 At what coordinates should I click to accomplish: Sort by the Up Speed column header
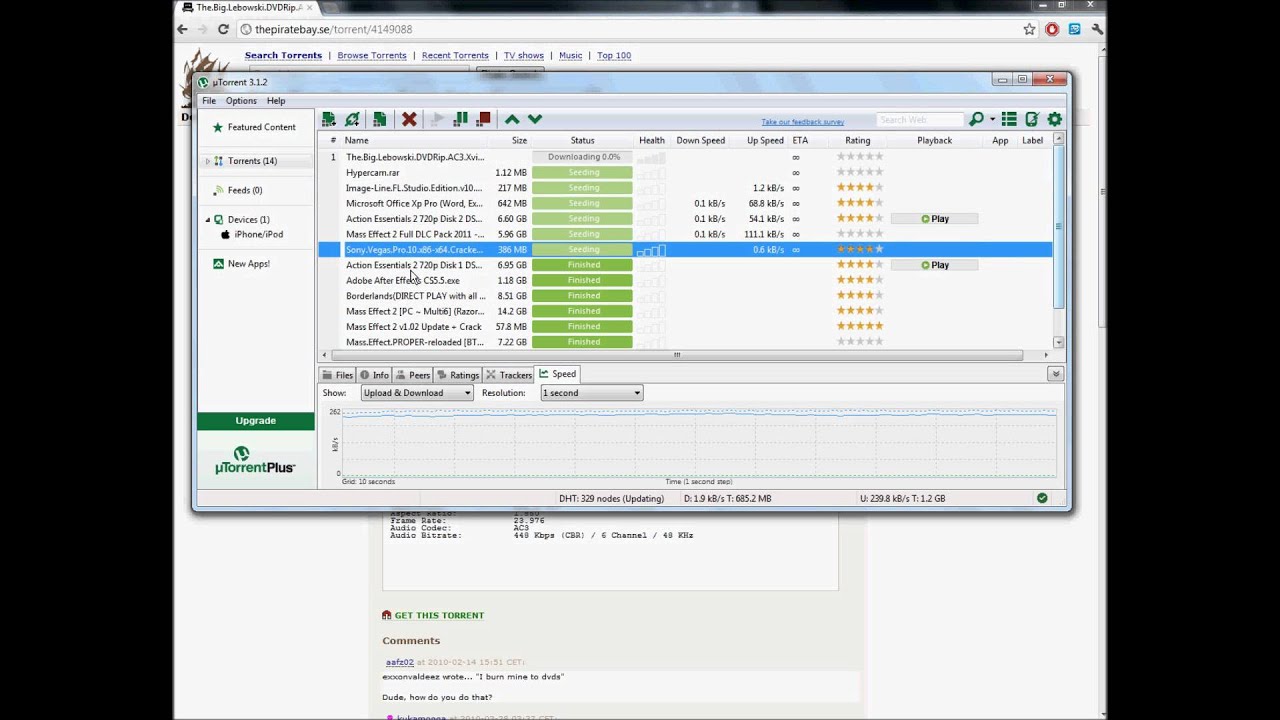coord(765,141)
